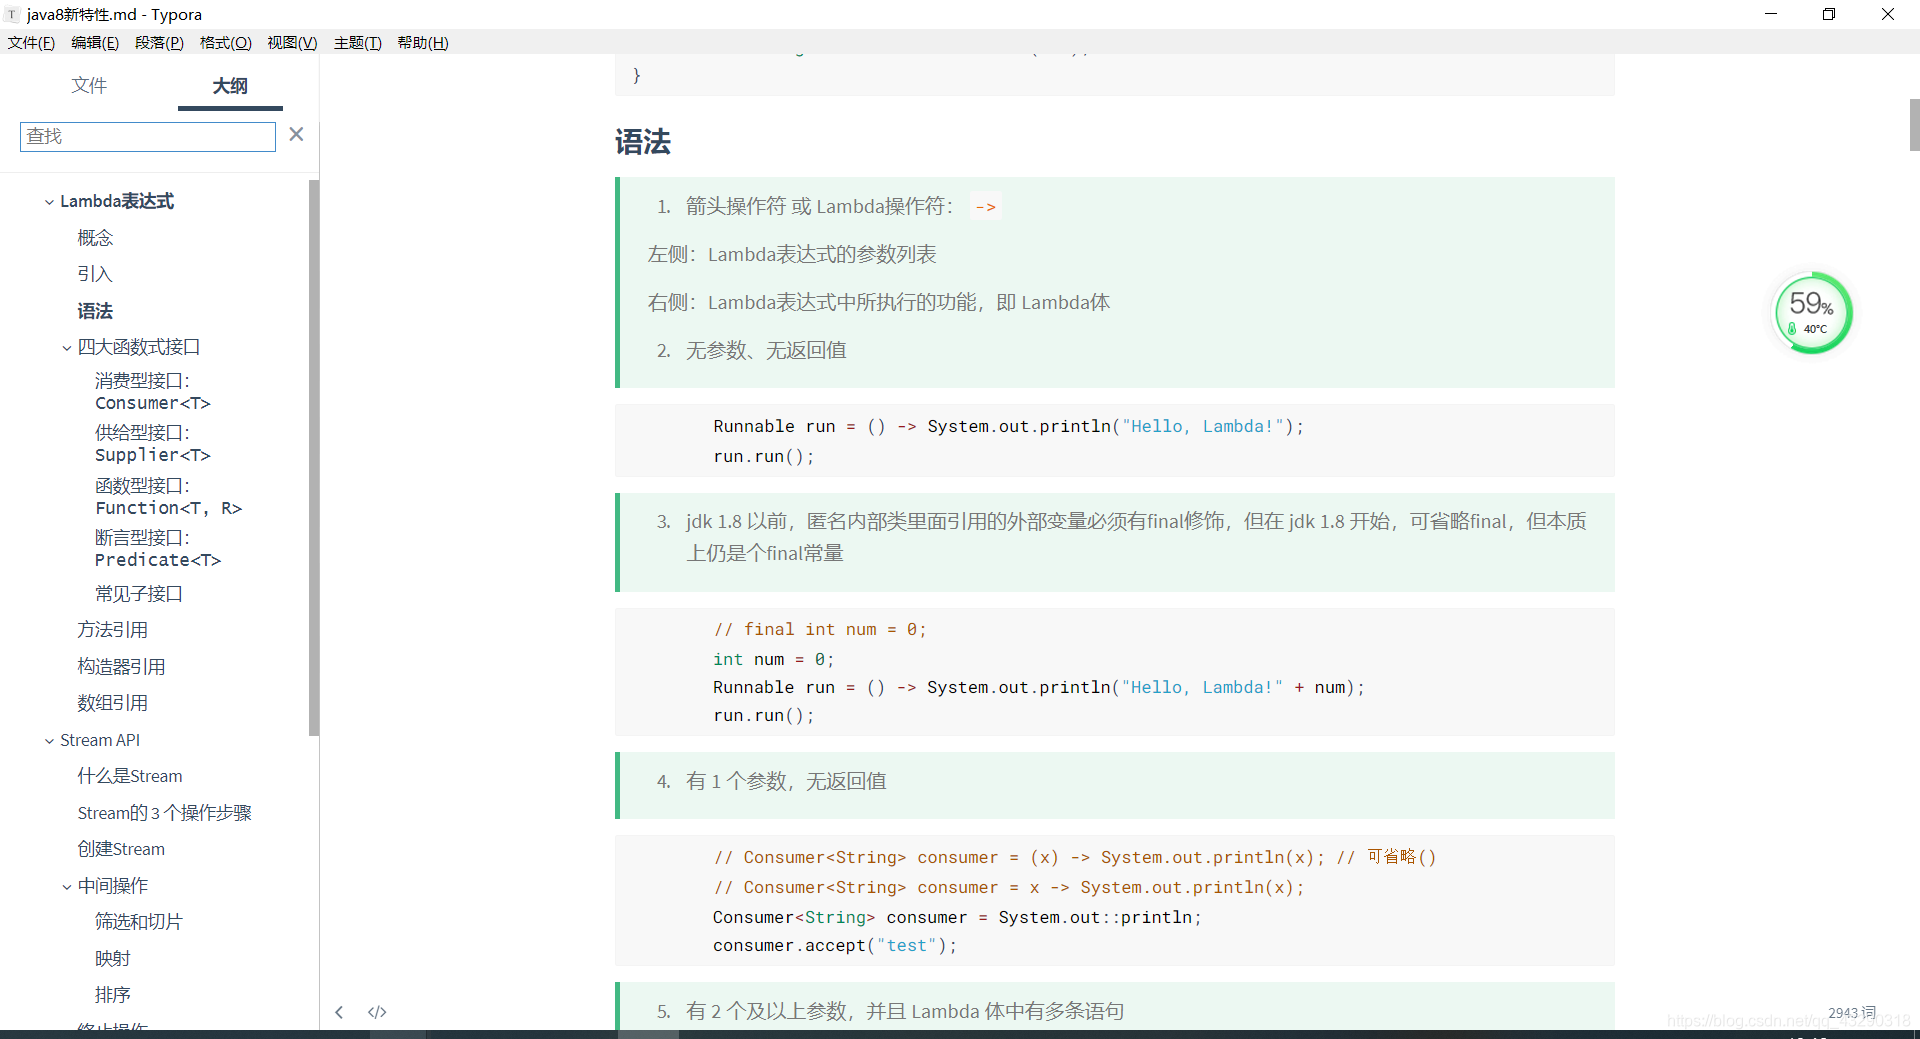Click the inline -> code operator
This screenshot has width=1920, height=1039.
(986, 207)
